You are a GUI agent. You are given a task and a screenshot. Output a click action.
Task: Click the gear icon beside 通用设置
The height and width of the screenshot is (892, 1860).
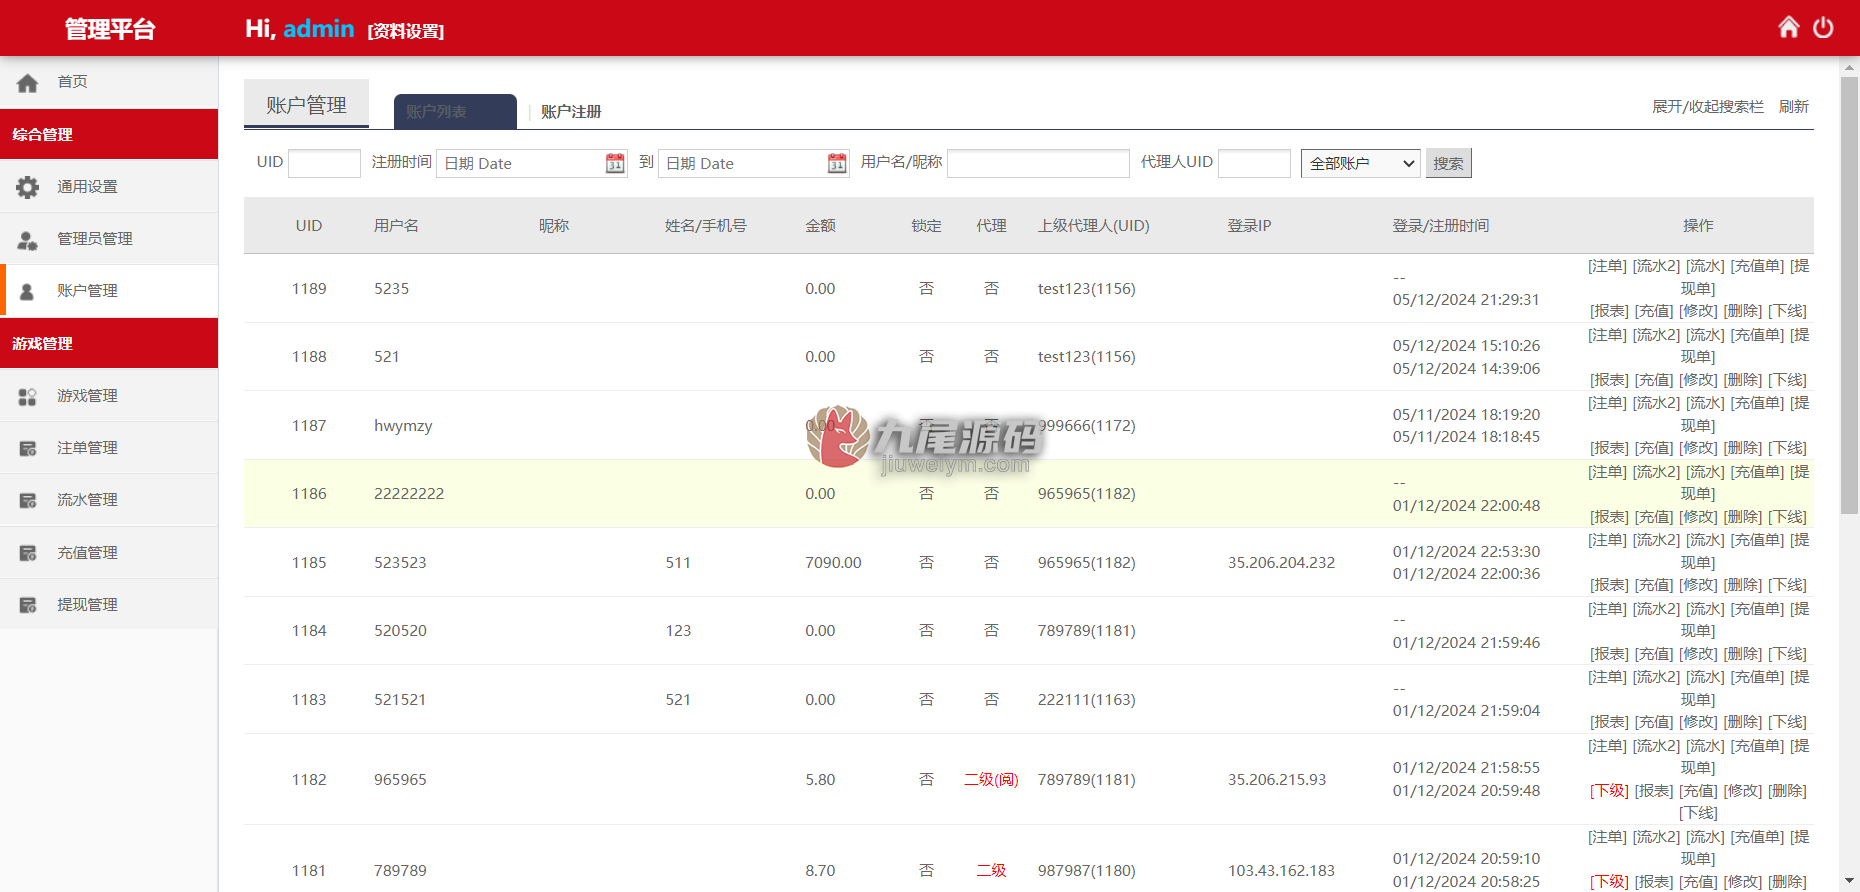pyautogui.click(x=28, y=187)
